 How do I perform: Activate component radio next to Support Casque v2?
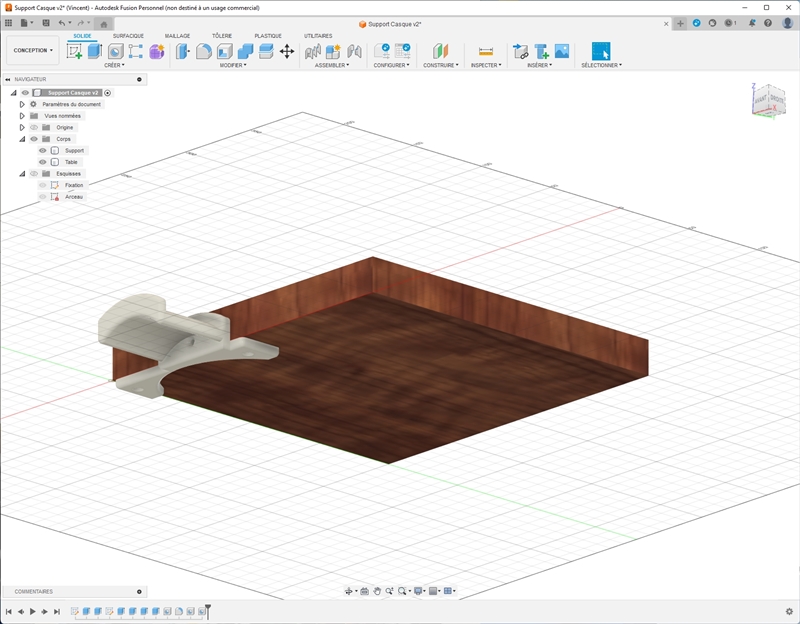108,93
